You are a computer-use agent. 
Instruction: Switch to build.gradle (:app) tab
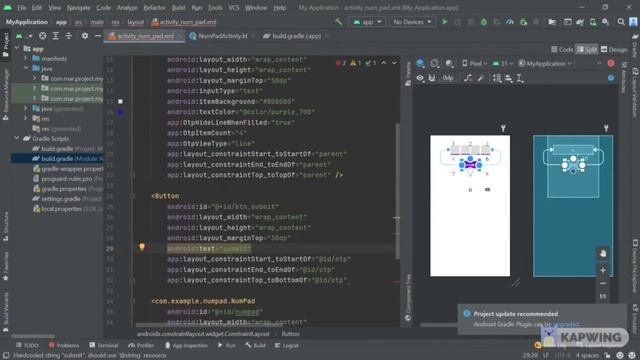(x=296, y=36)
